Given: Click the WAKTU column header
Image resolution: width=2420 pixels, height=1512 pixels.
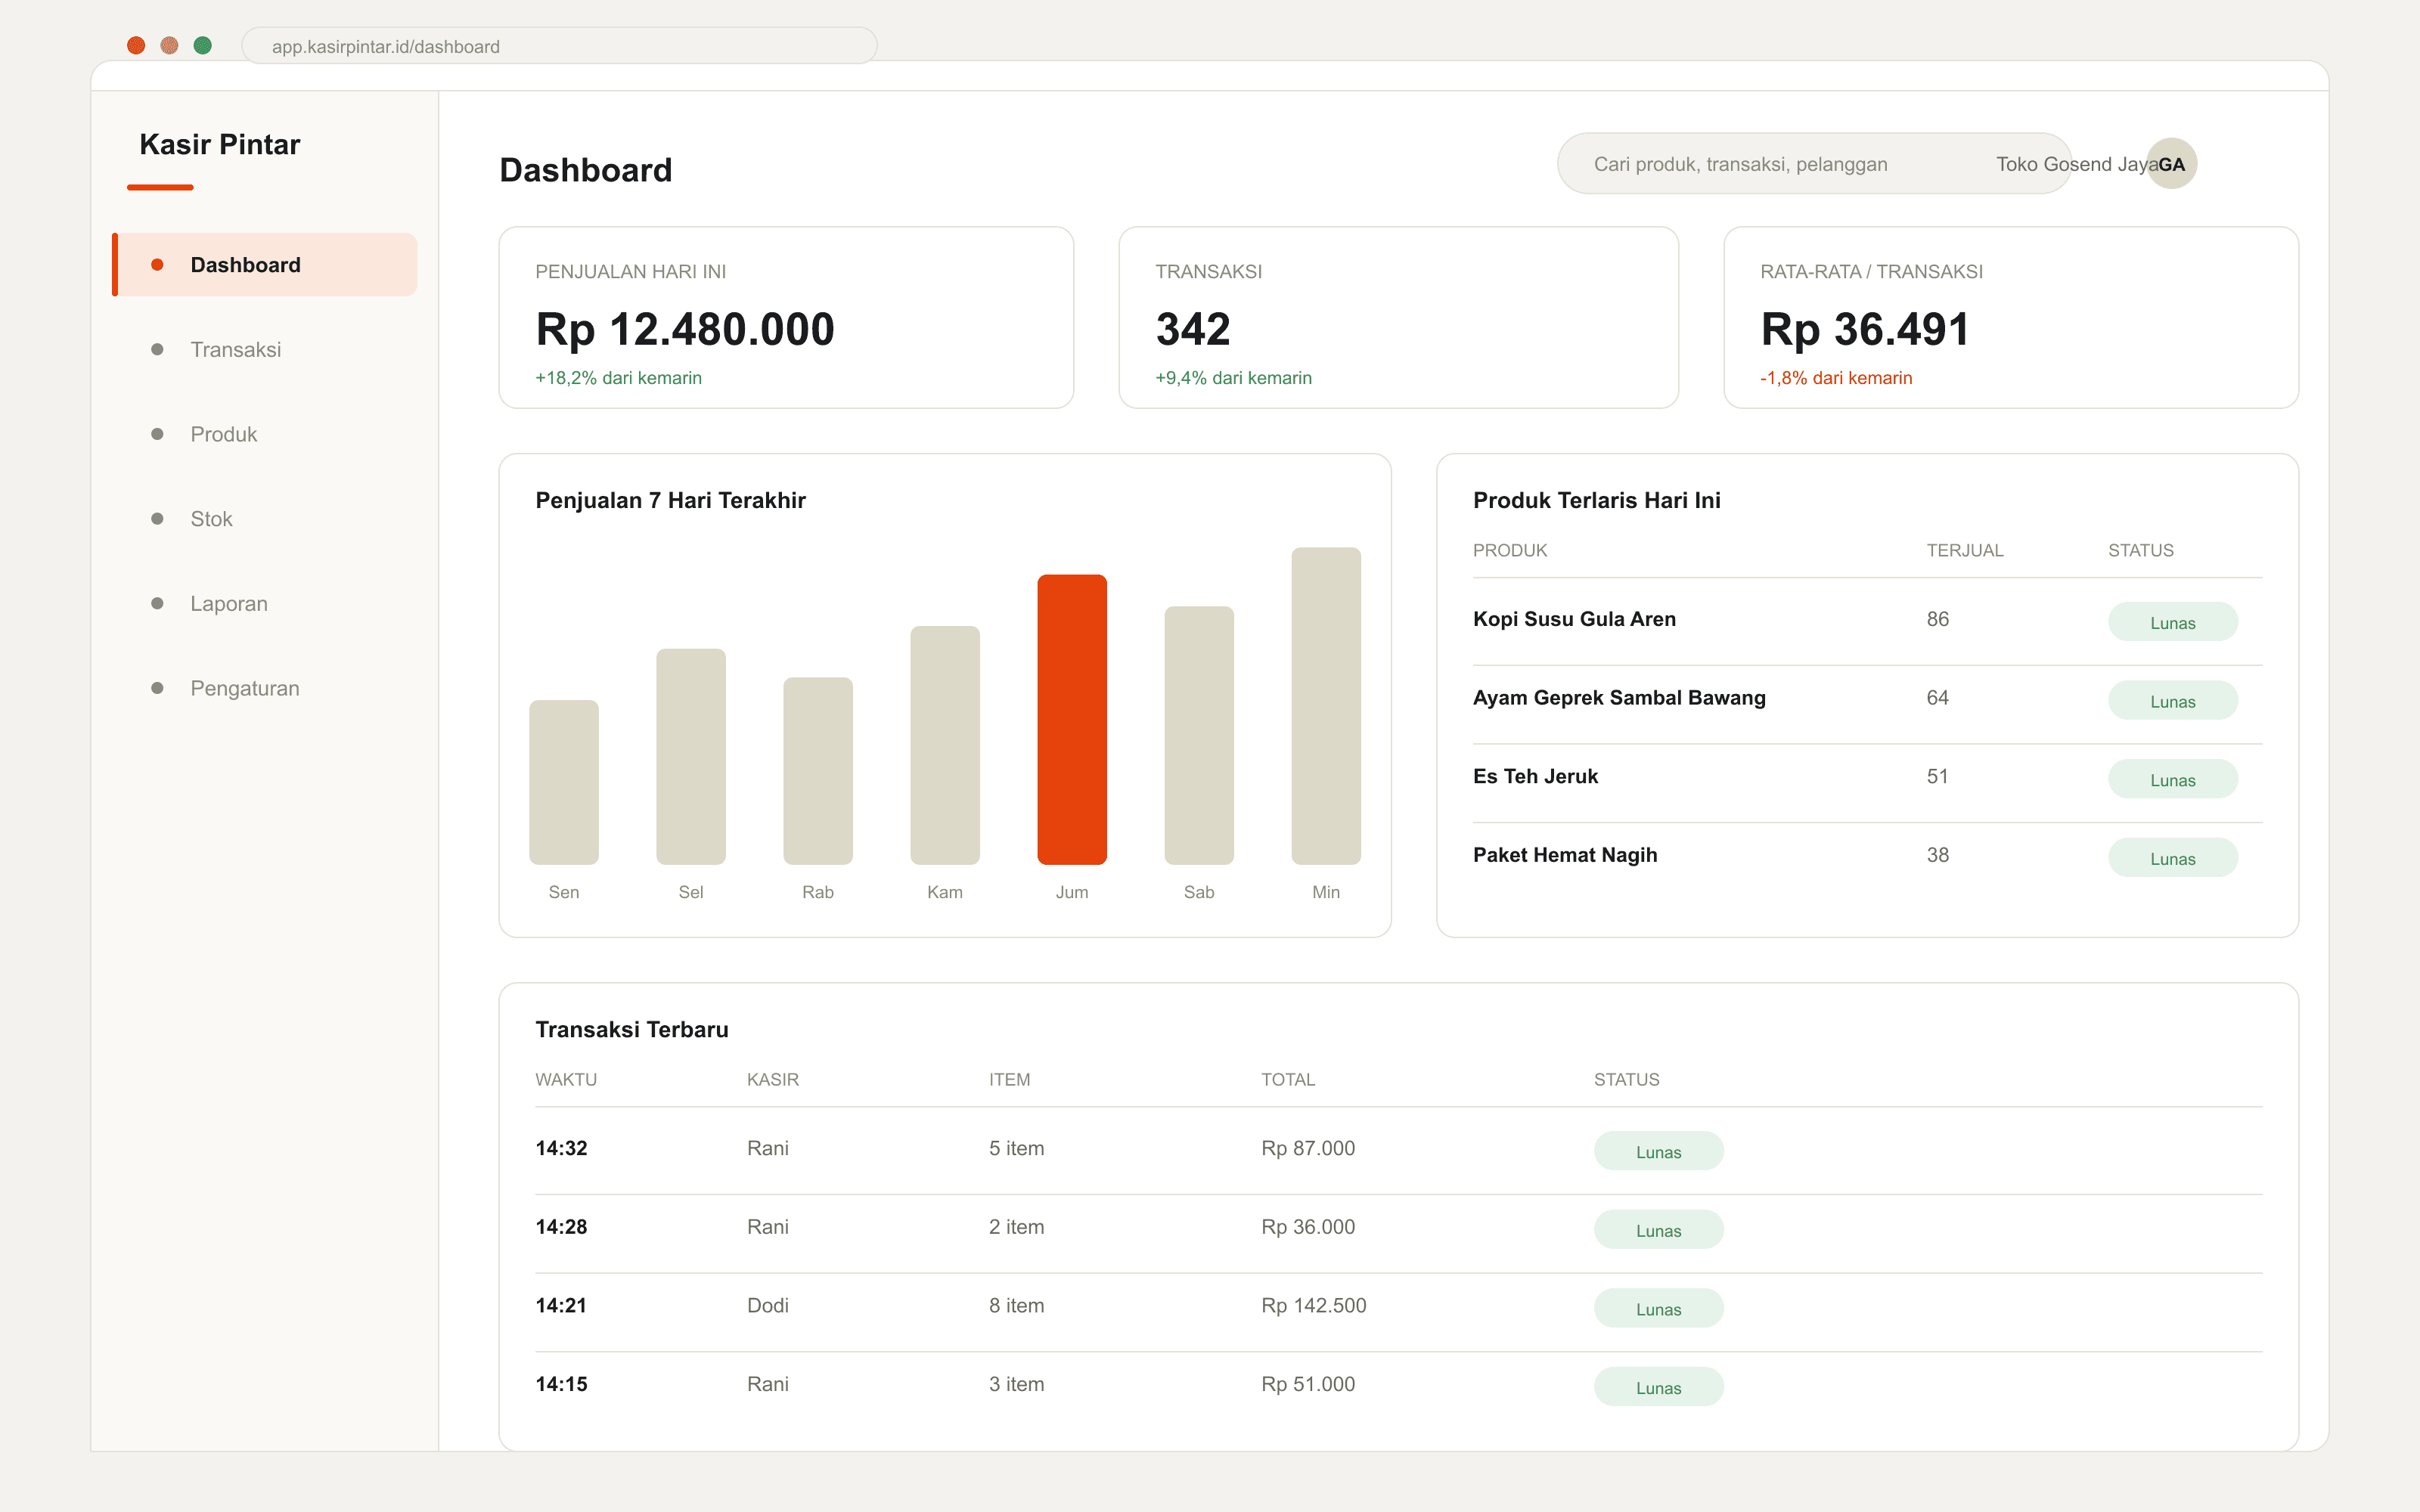Looking at the screenshot, I should [x=566, y=1080].
